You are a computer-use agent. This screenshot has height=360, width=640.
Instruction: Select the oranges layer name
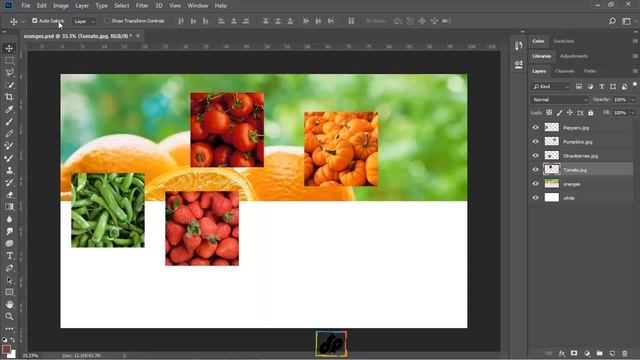(x=571, y=184)
